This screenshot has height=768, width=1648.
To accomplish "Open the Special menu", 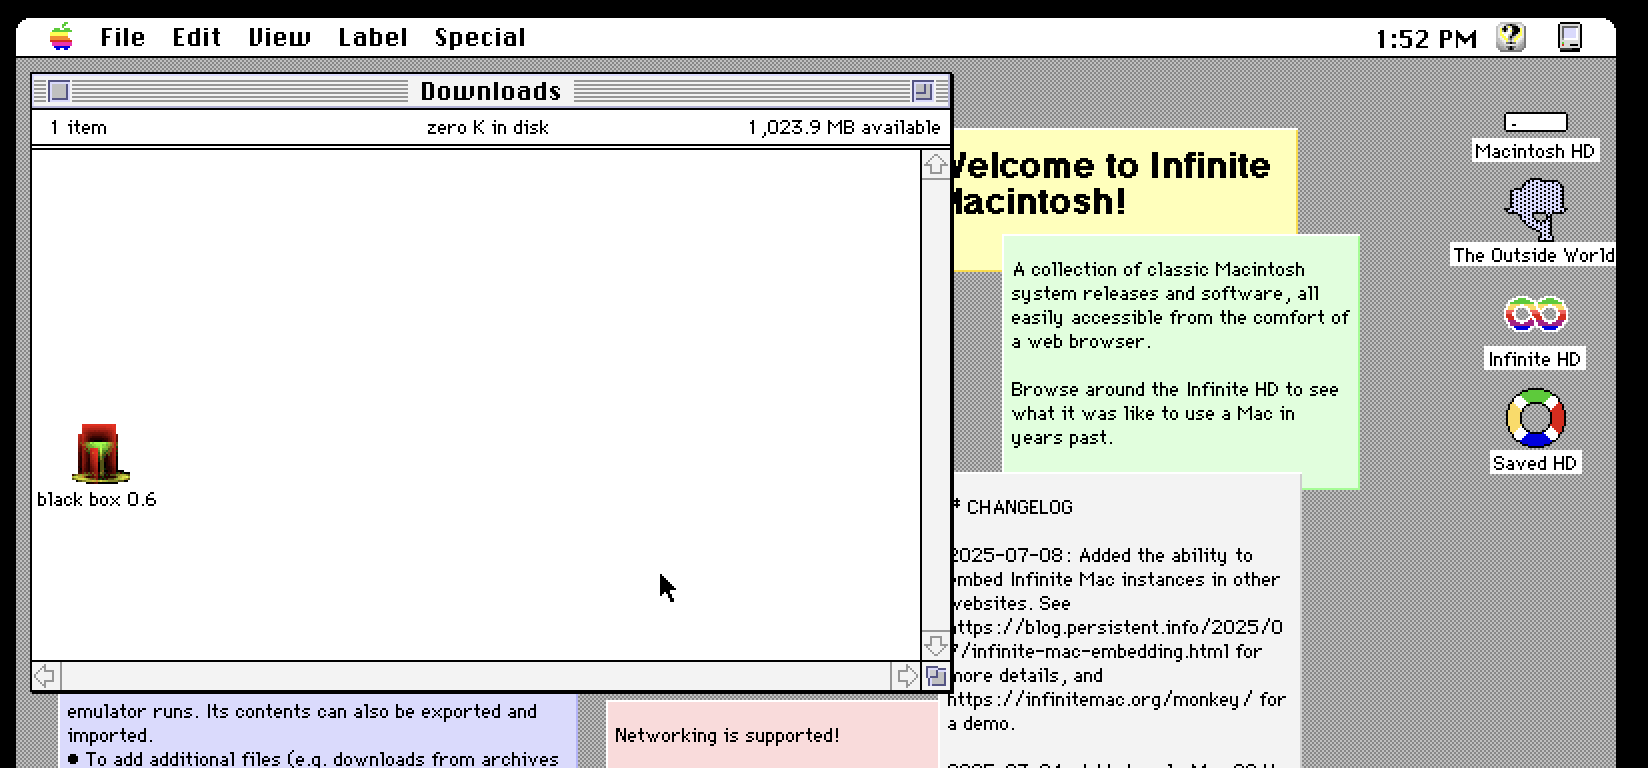I will coord(480,38).
